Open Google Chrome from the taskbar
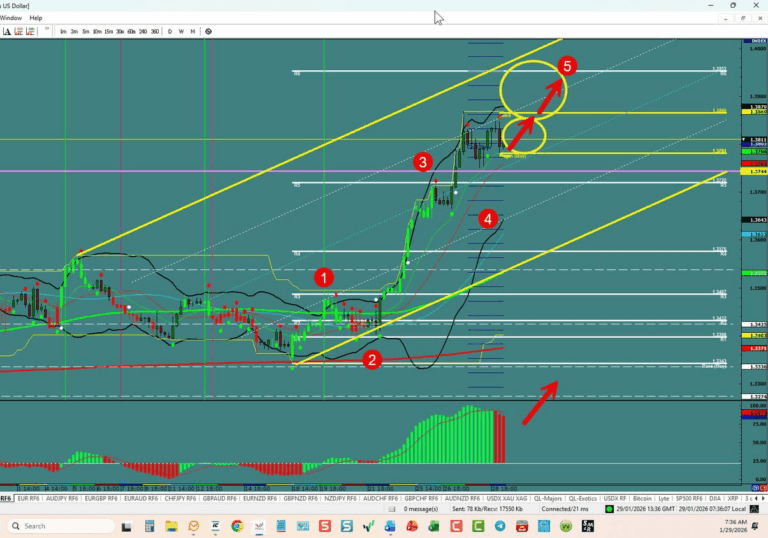Viewport: 768px width, 538px height. (237, 526)
